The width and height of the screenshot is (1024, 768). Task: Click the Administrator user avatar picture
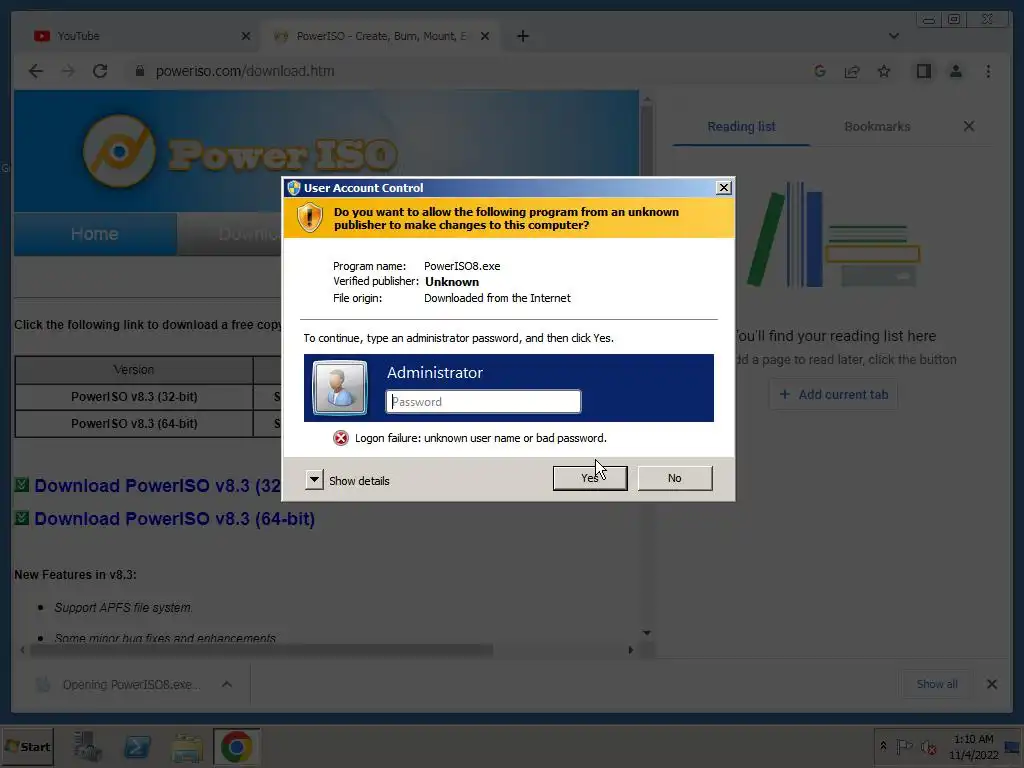tap(340, 388)
